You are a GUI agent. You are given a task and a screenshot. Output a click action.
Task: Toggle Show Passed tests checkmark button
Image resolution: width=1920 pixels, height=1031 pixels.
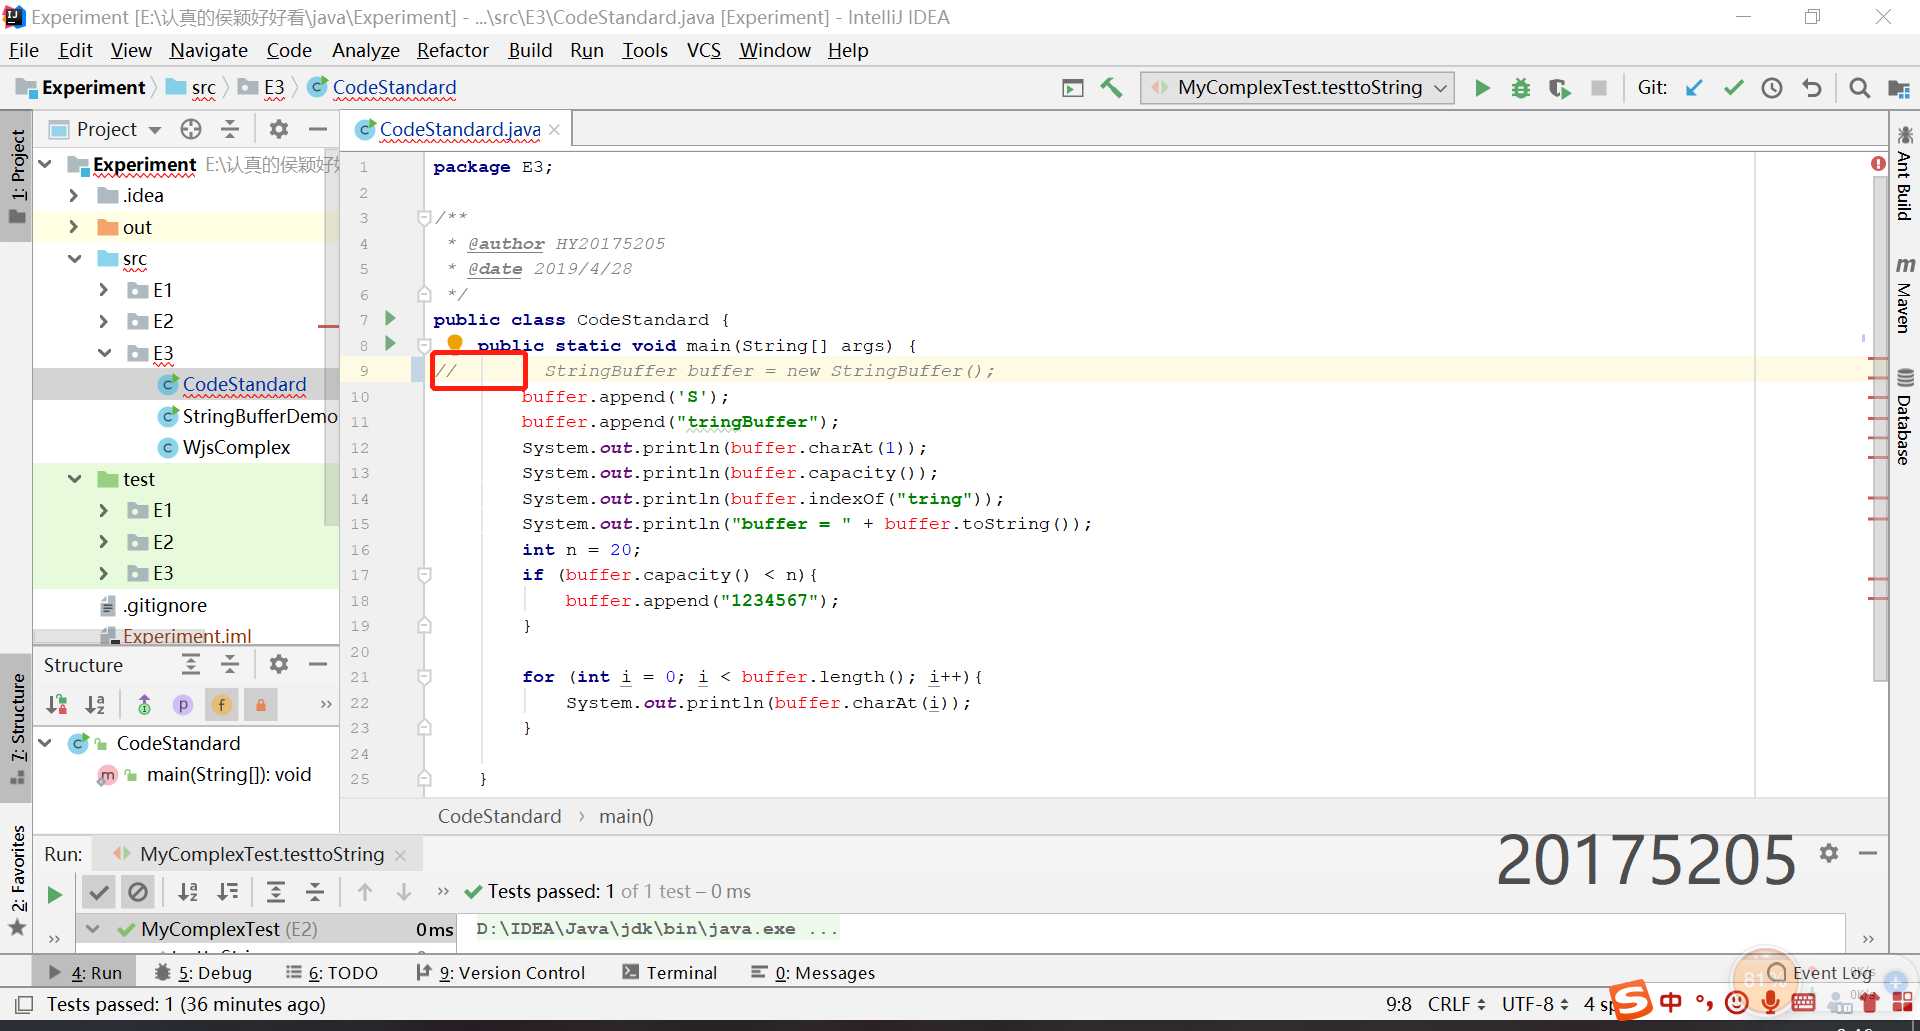[99, 891]
